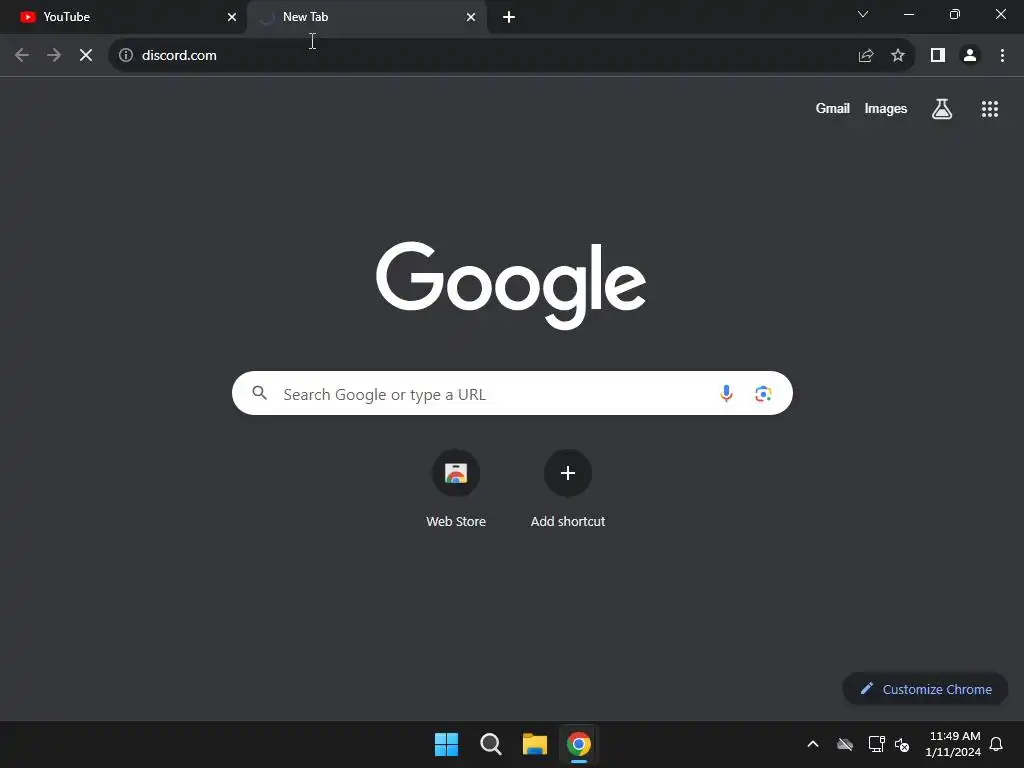Click the OneDrive cloud tray icon
The image size is (1024, 768).
pos(845,744)
